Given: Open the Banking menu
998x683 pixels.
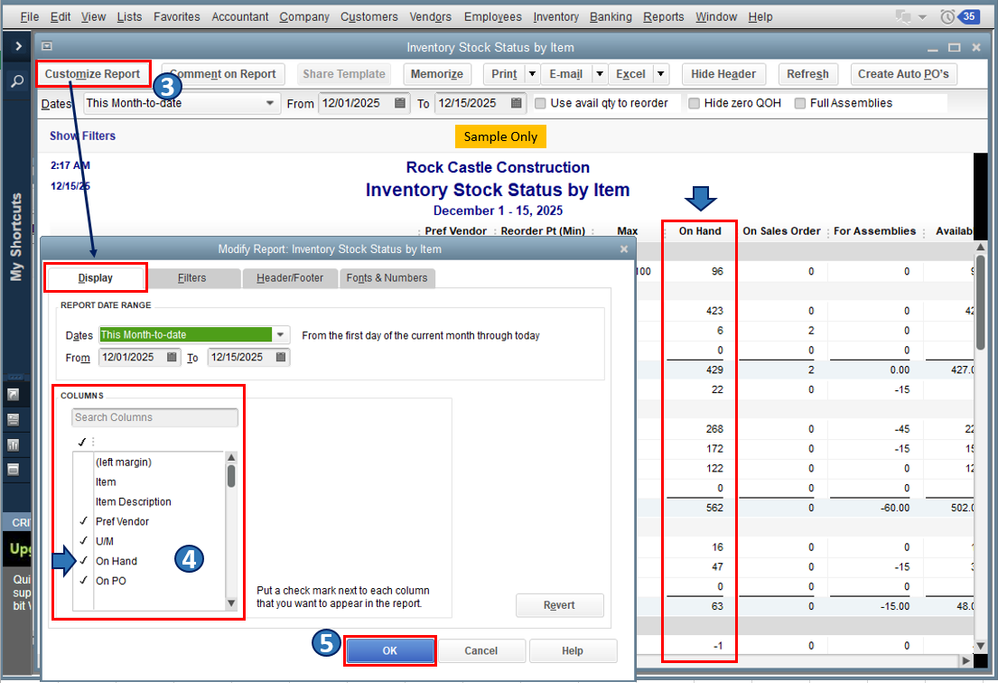Looking at the screenshot, I should tap(610, 17).
